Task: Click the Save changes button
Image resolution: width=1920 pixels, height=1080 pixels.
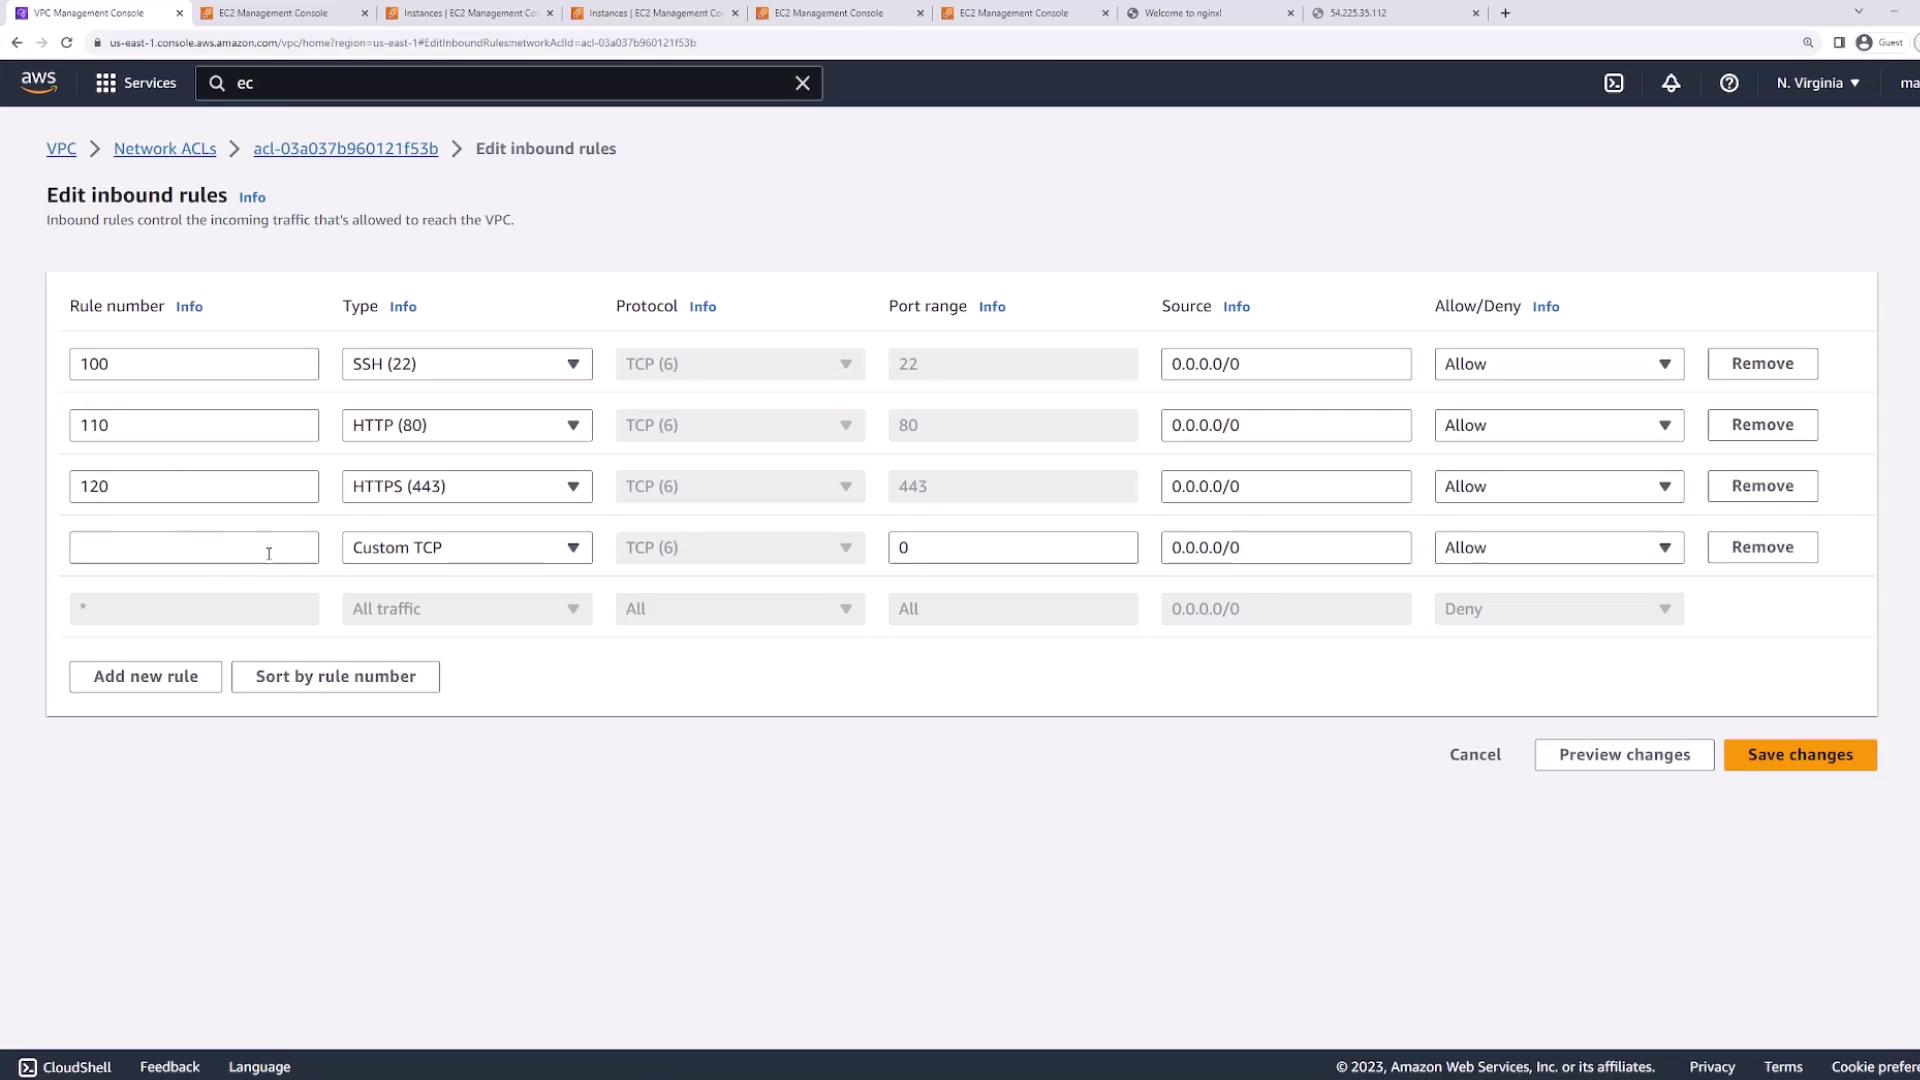Action: (1800, 755)
